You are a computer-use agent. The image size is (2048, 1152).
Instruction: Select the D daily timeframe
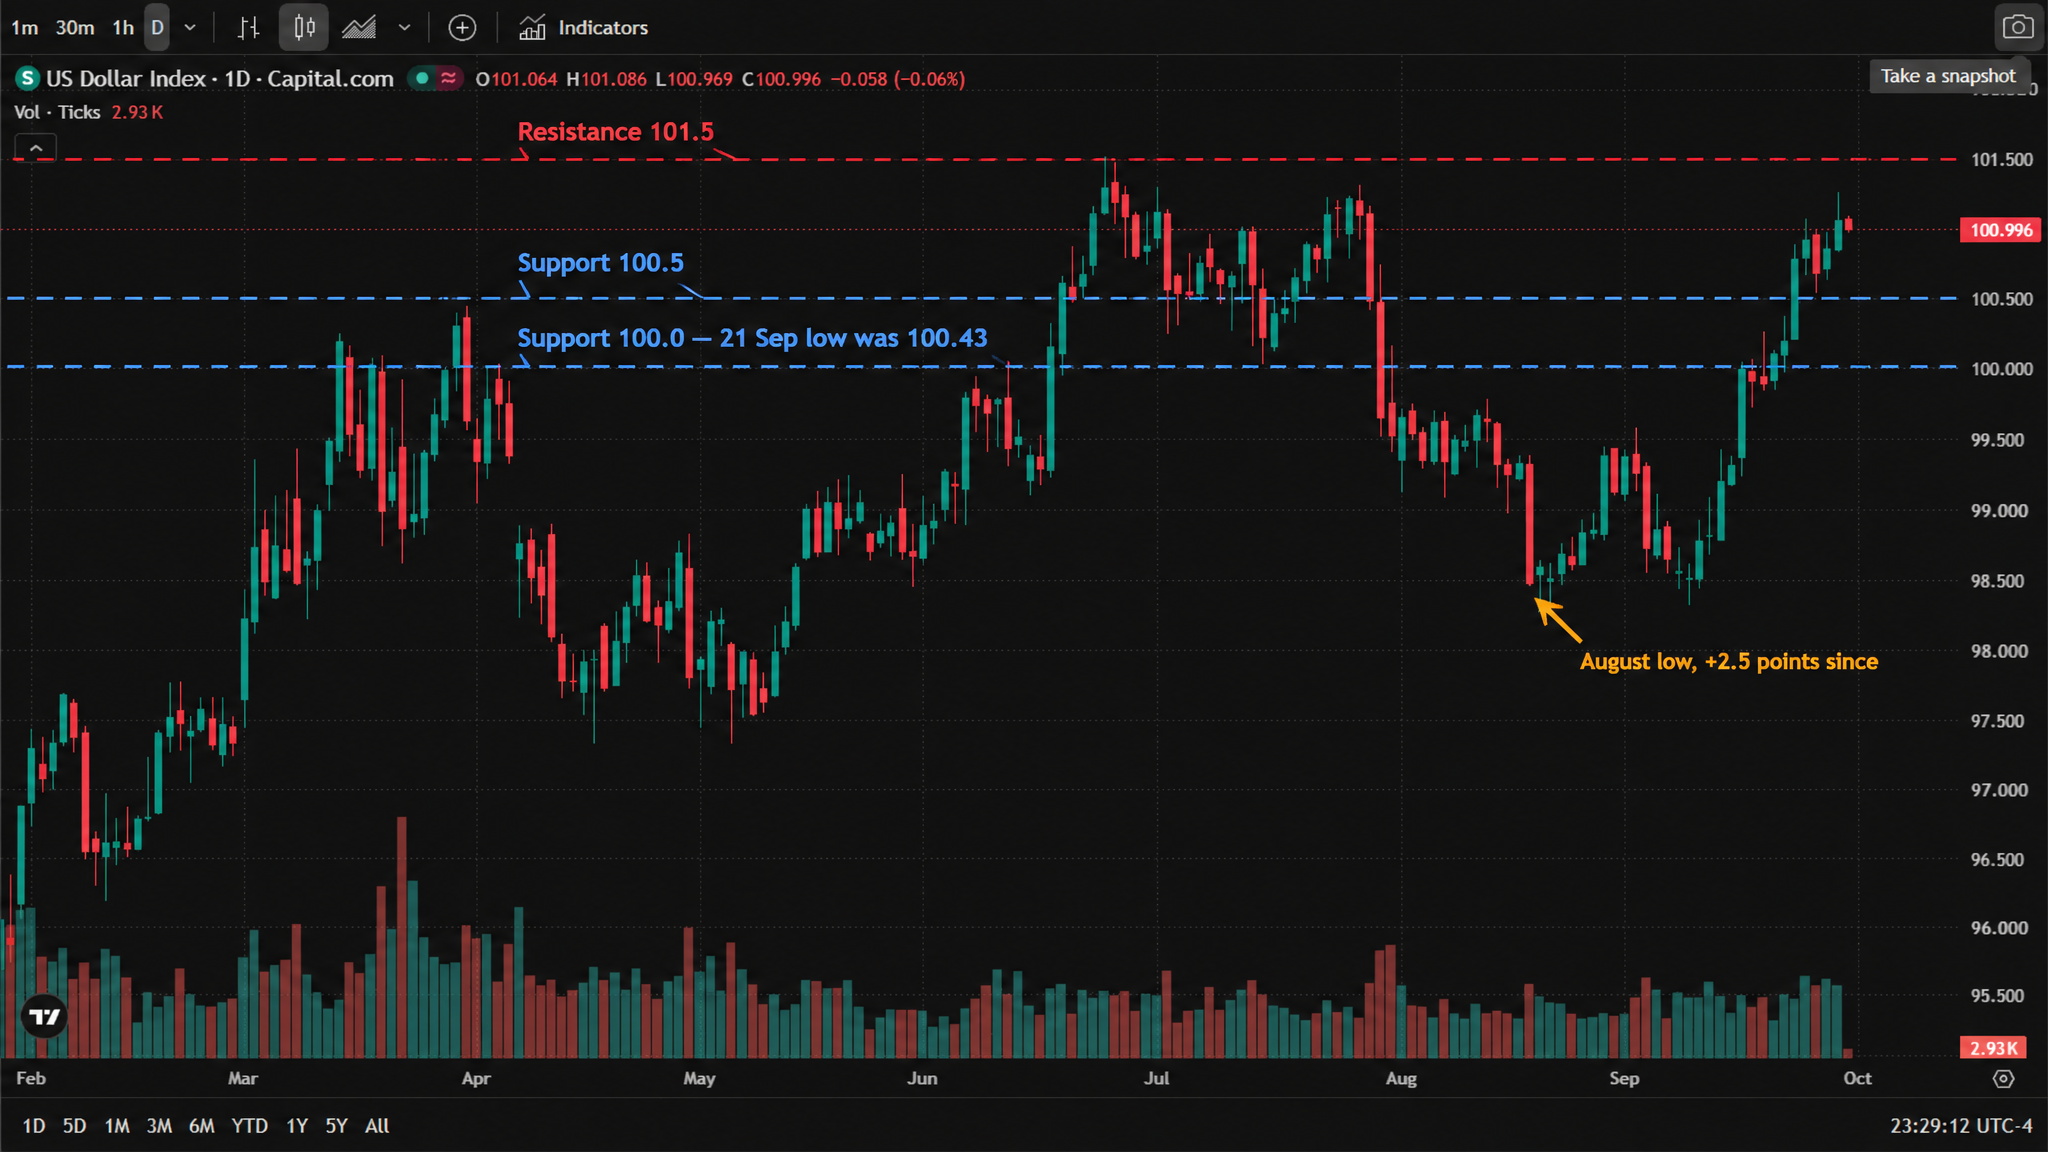pos(157,28)
